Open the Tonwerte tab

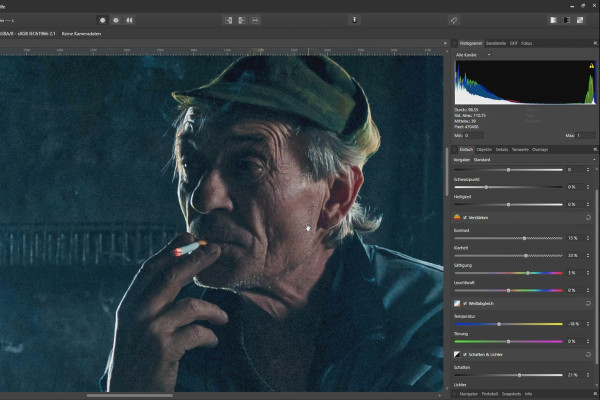(520, 150)
